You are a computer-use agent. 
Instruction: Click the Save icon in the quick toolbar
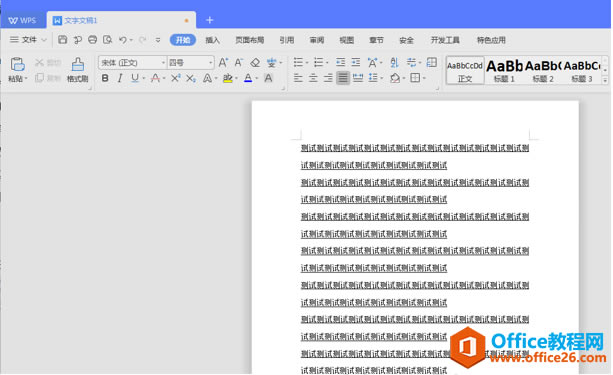[x=63, y=39]
